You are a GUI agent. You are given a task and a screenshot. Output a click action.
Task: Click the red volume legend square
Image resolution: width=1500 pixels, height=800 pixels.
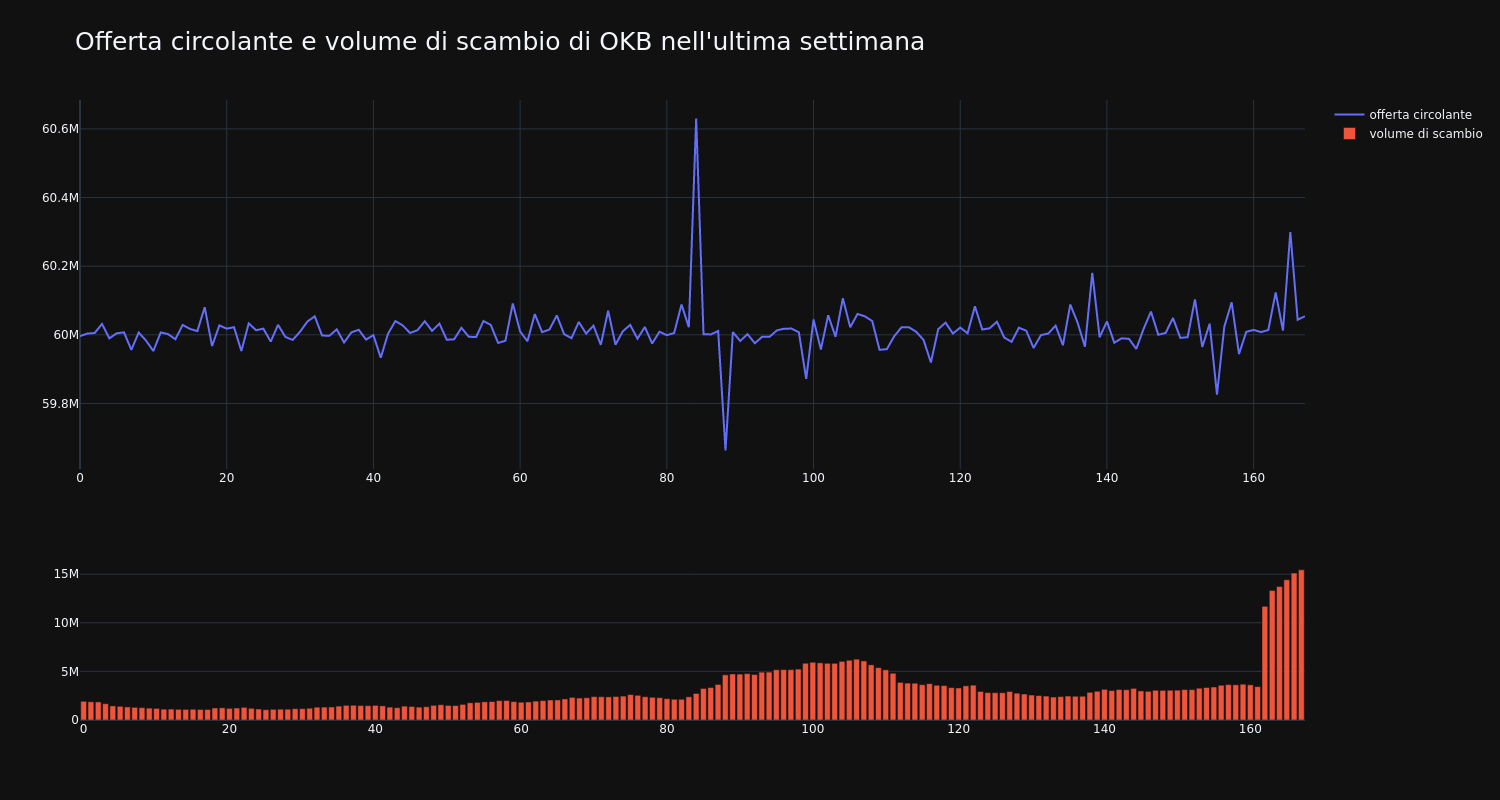coord(1349,134)
